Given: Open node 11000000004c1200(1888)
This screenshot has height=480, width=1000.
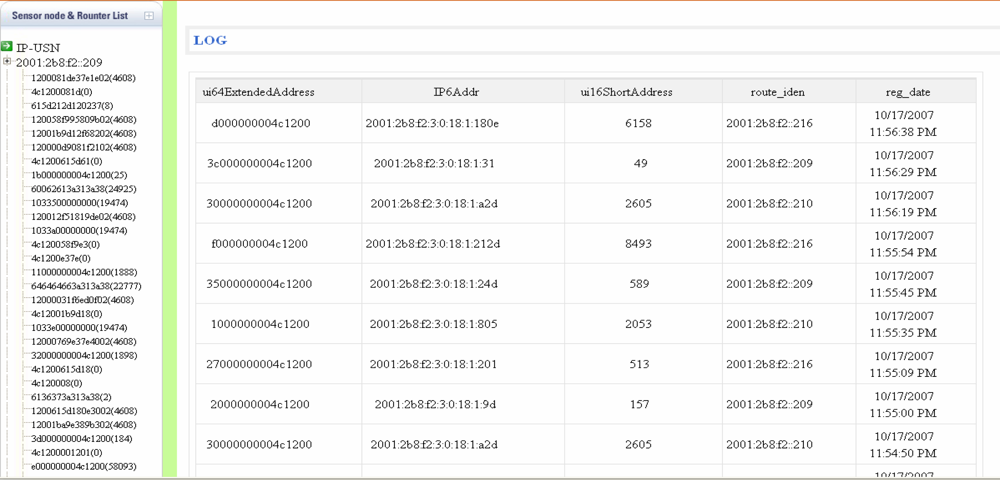Looking at the screenshot, I should tap(84, 272).
